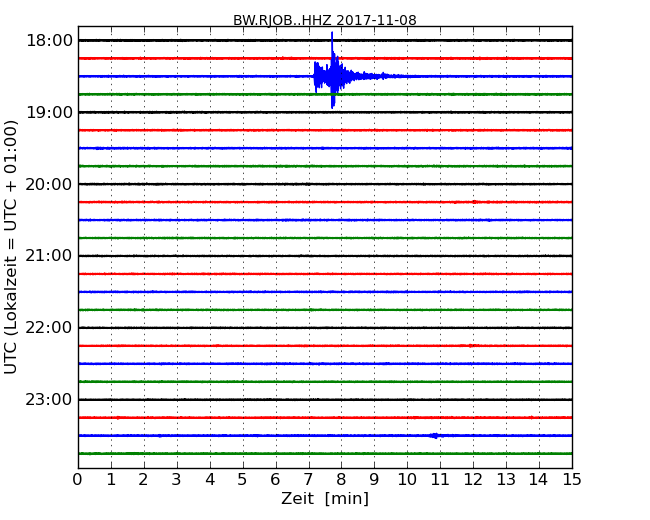Select the 22:00 y-axis tick label

tap(49, 328)
